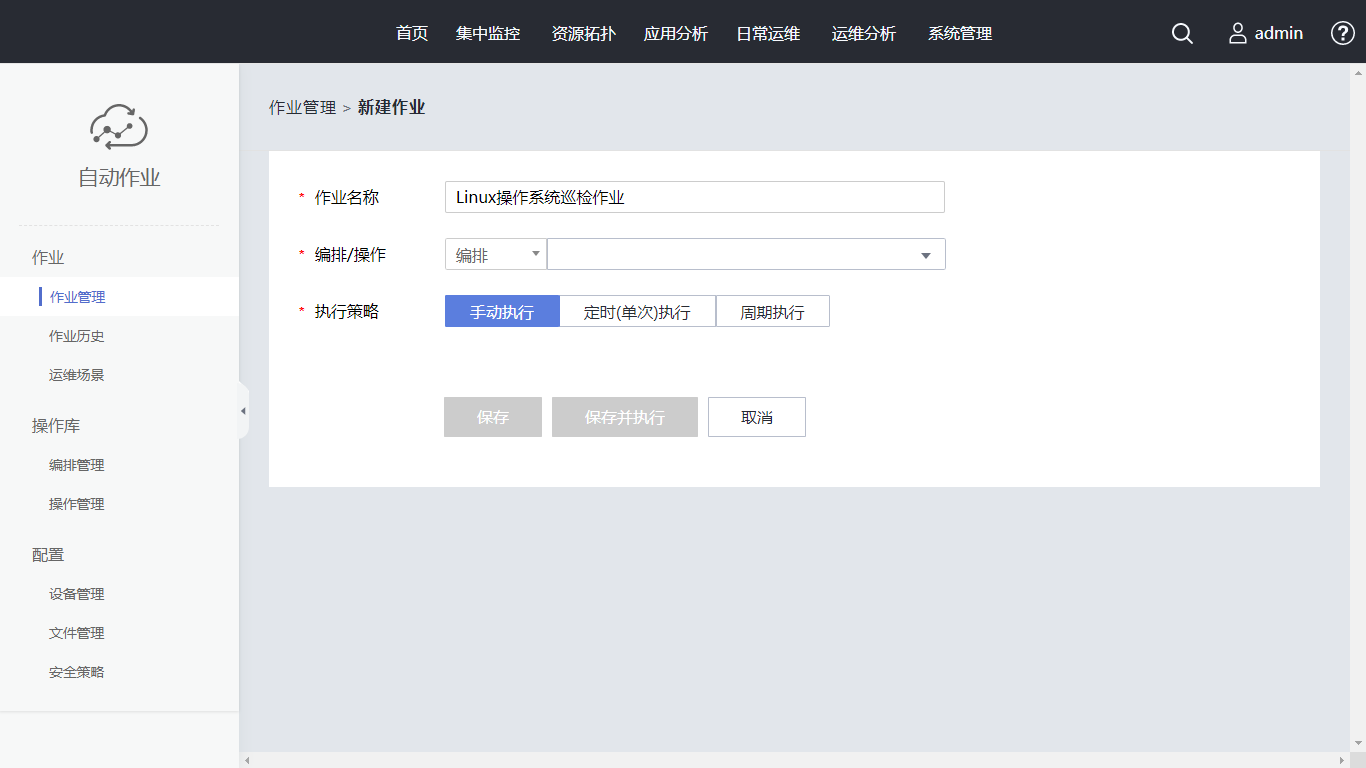Select the 定时(单次)执行 strategy option
Screen dimensions: 1366x768
[637, 312]
